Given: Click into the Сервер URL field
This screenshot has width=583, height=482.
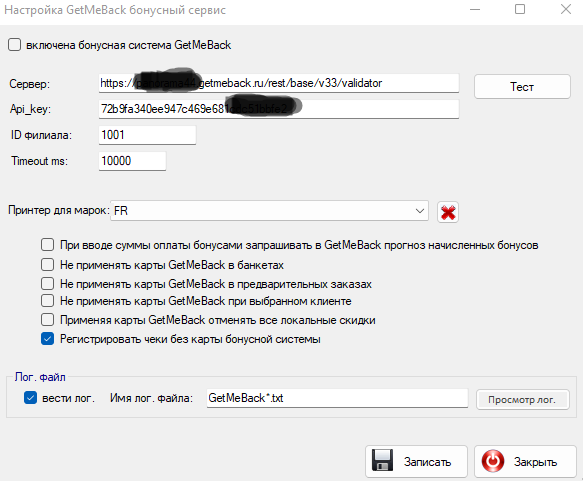Looking at the screenshot, I should 279,83.
